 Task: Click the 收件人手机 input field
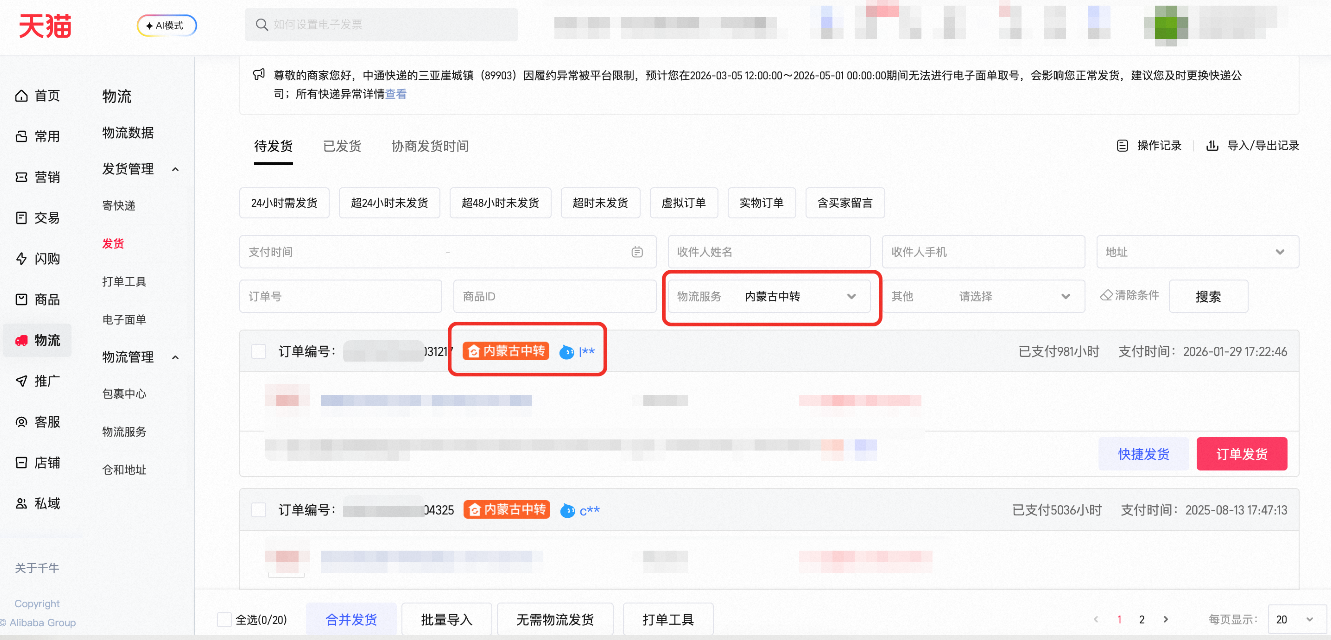983,252
